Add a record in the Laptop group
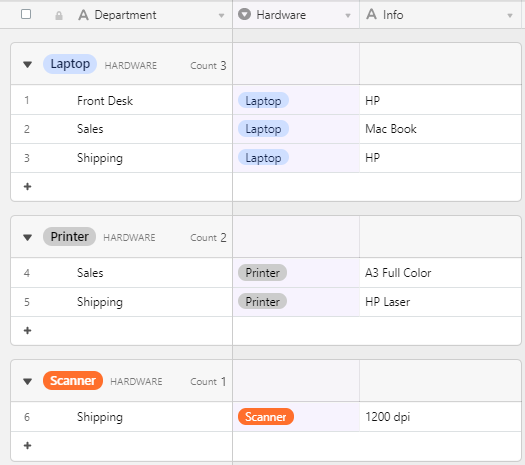This screenshot has height=465, width=525. tap(27, 187)
